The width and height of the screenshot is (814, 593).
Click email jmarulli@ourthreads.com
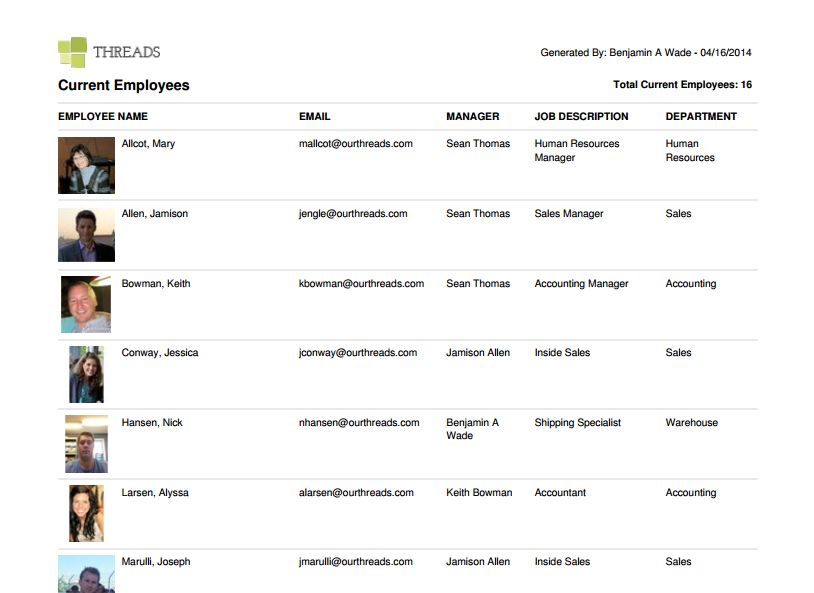coord(356,561)
